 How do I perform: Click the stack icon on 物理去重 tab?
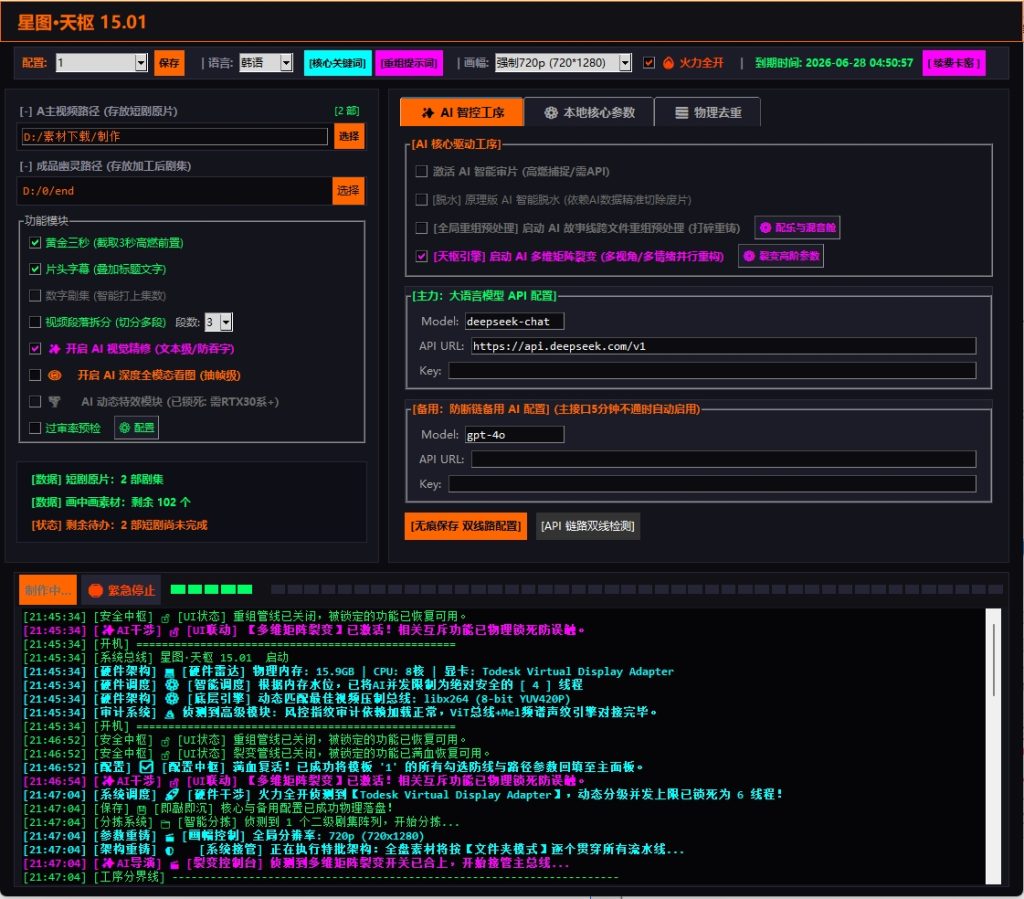click(x=681, y=113)
